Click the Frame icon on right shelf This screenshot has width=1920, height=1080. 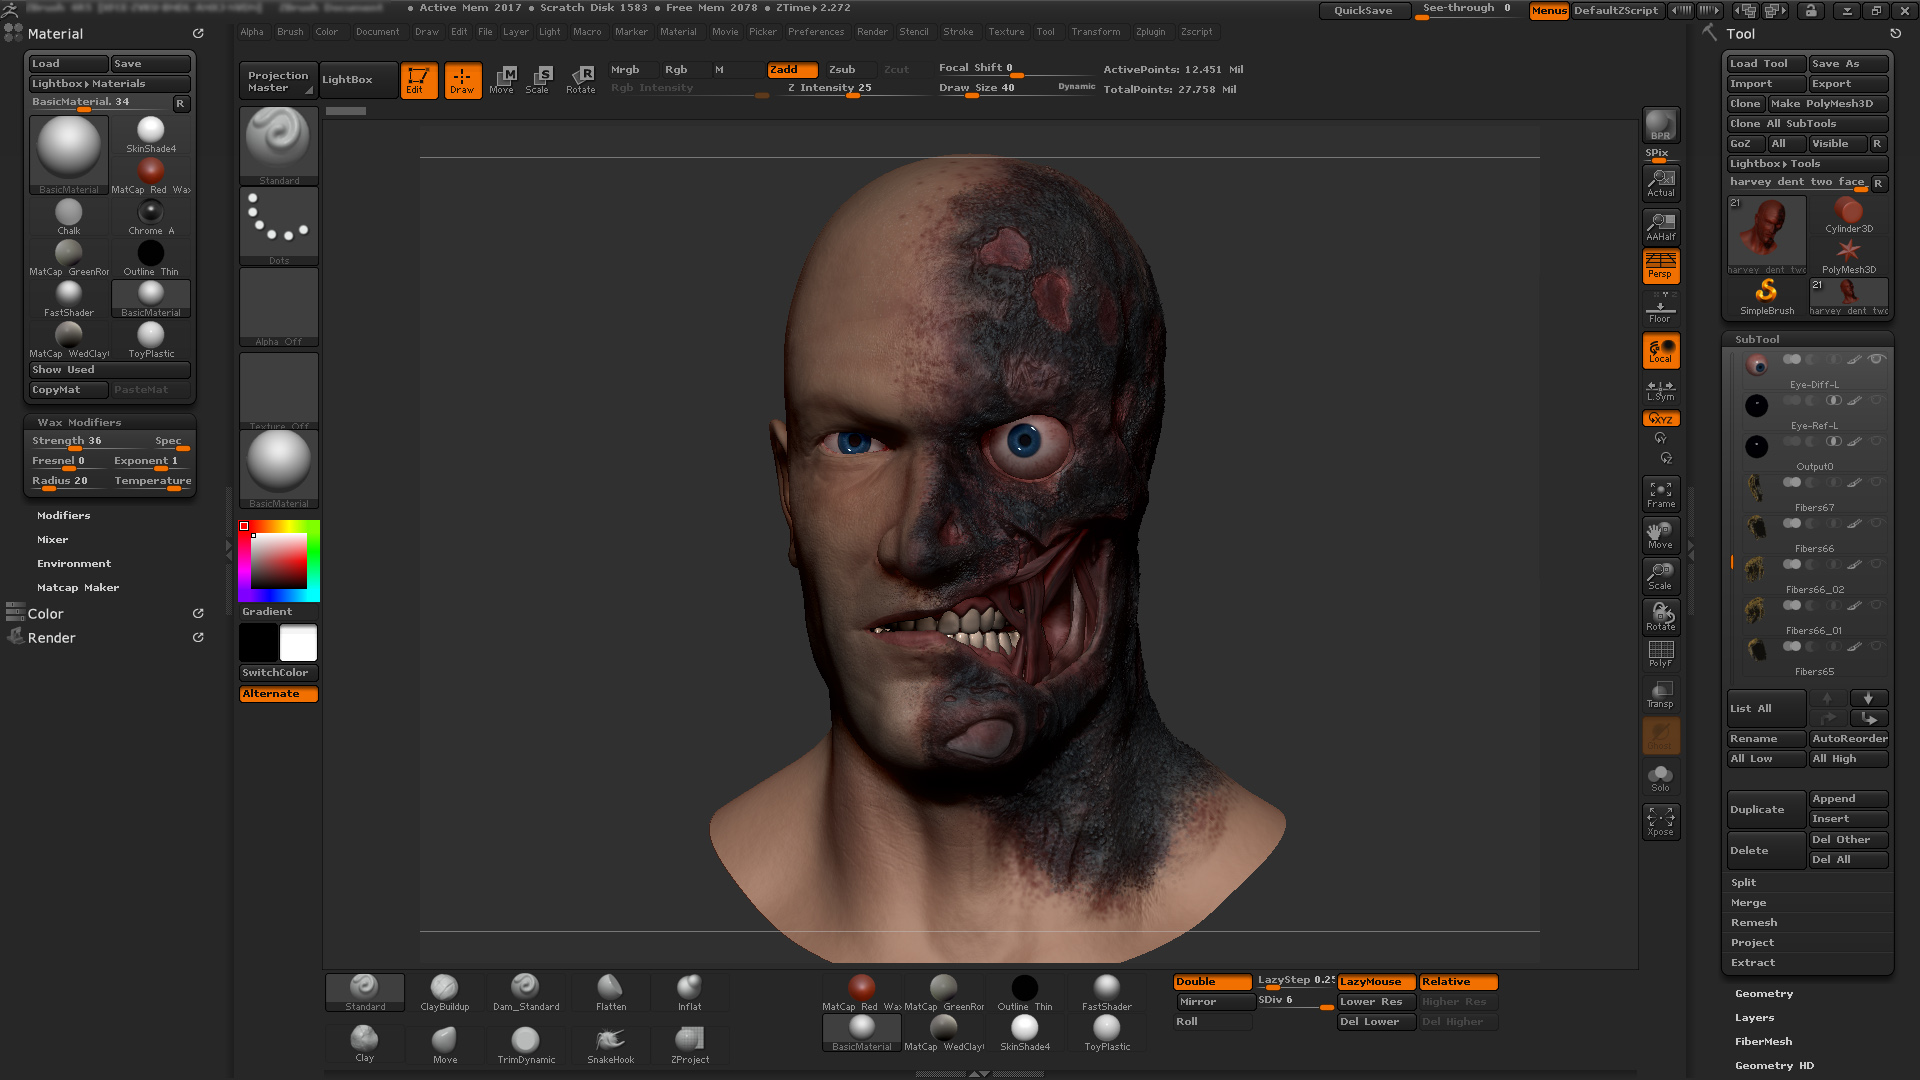coord(1661,494)
